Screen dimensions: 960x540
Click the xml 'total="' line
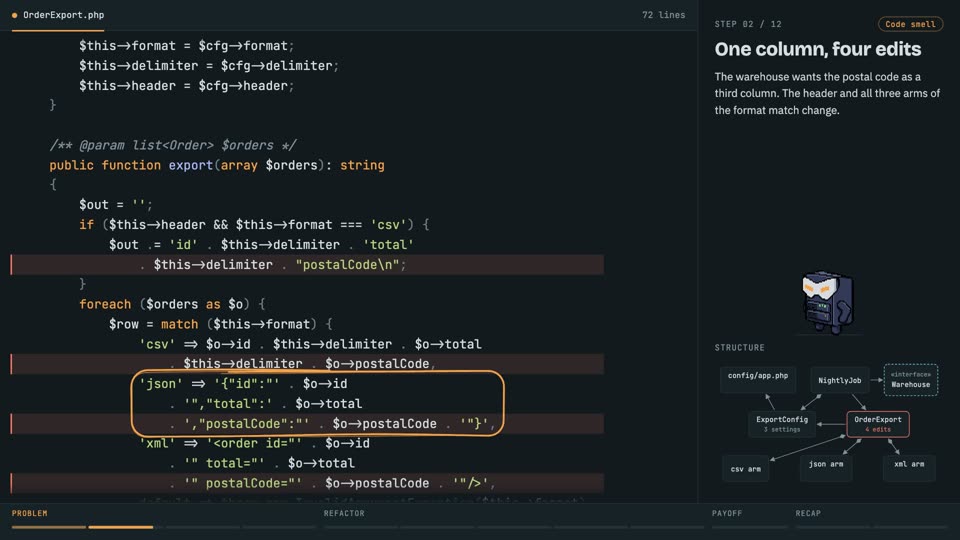click(x=262, y=463)
